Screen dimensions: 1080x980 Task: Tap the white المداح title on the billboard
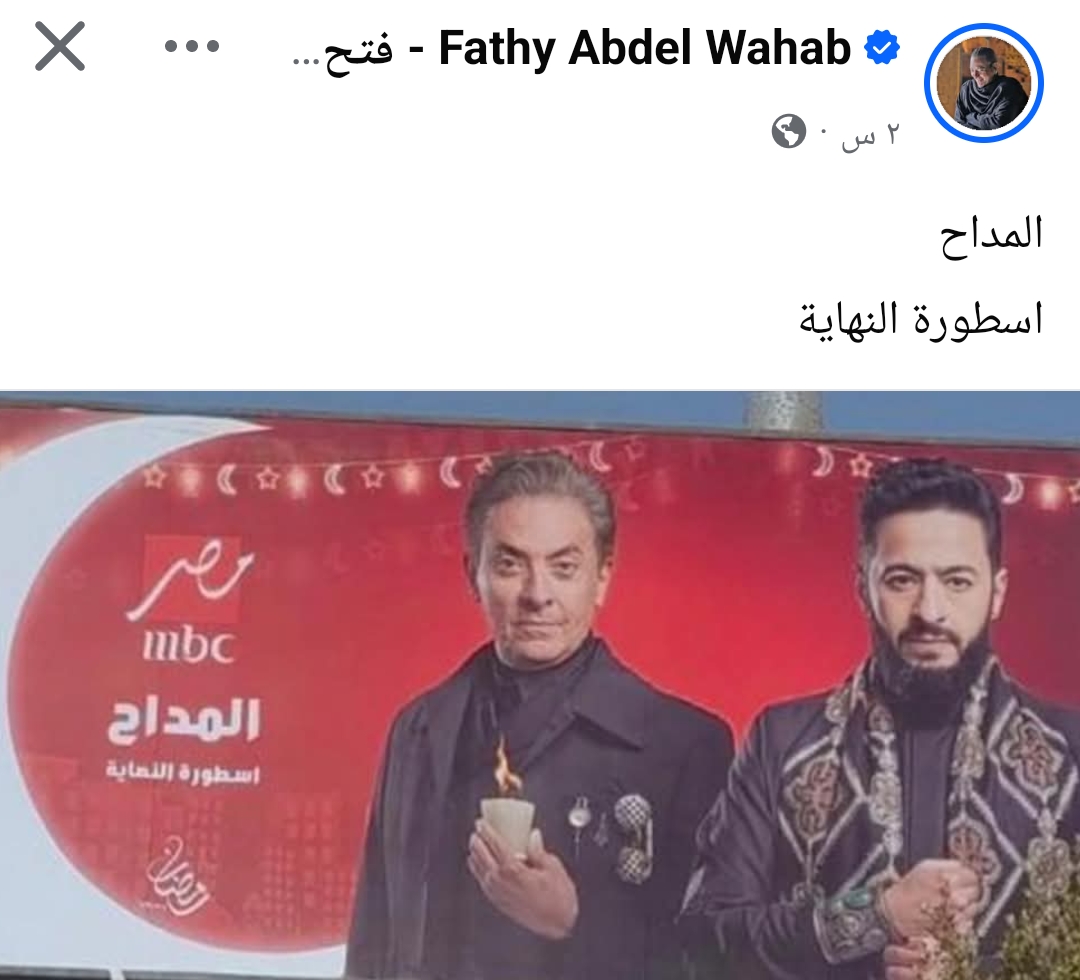183,721
